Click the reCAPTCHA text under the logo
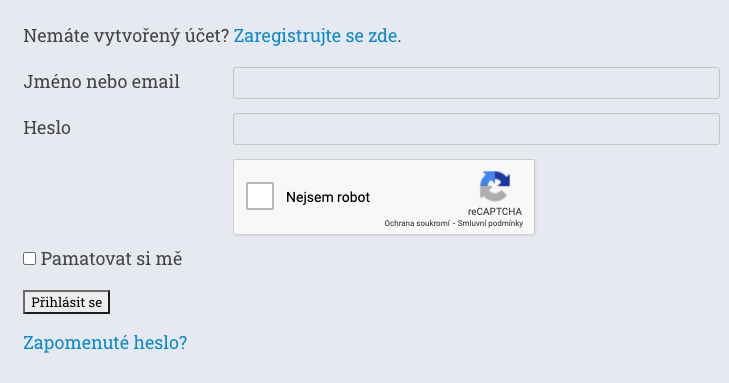The image size is (729, 383). [x=495, y=211]
